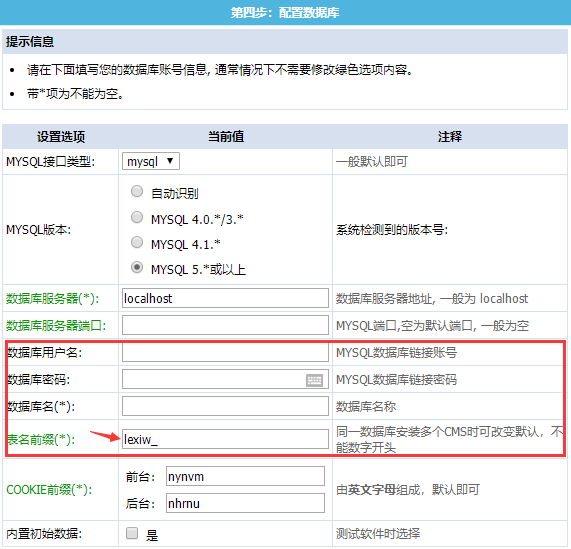Open the virtual keyboard icon in password field
The height and width of the screenshot is (549, 571).
314,380
